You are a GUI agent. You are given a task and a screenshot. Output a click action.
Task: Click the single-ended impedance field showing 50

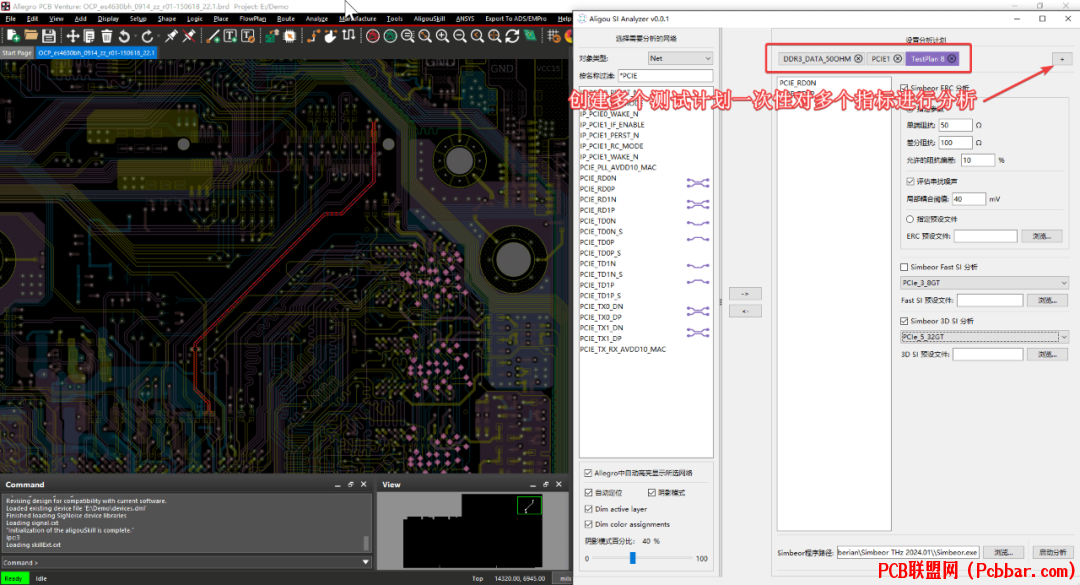click(955, 125)
